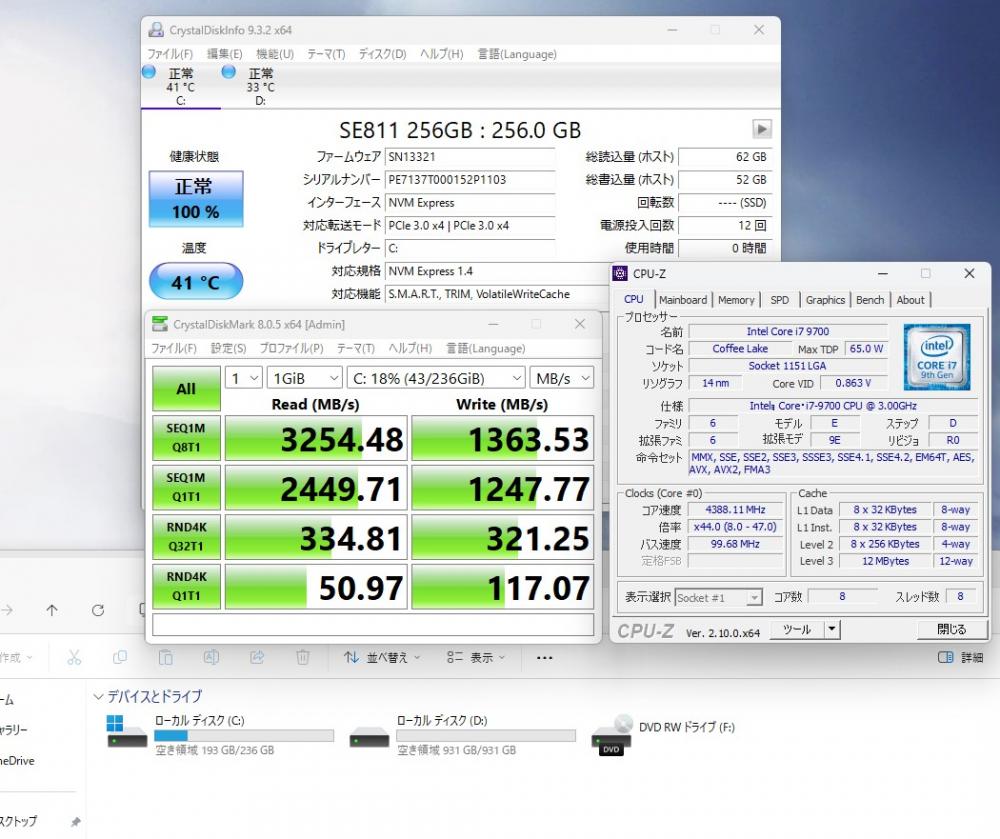Run the SEQ1M Q1T1 test
Image resolution: width=1000 pixels, height=839 pixels.
click(x=186, y=488)
